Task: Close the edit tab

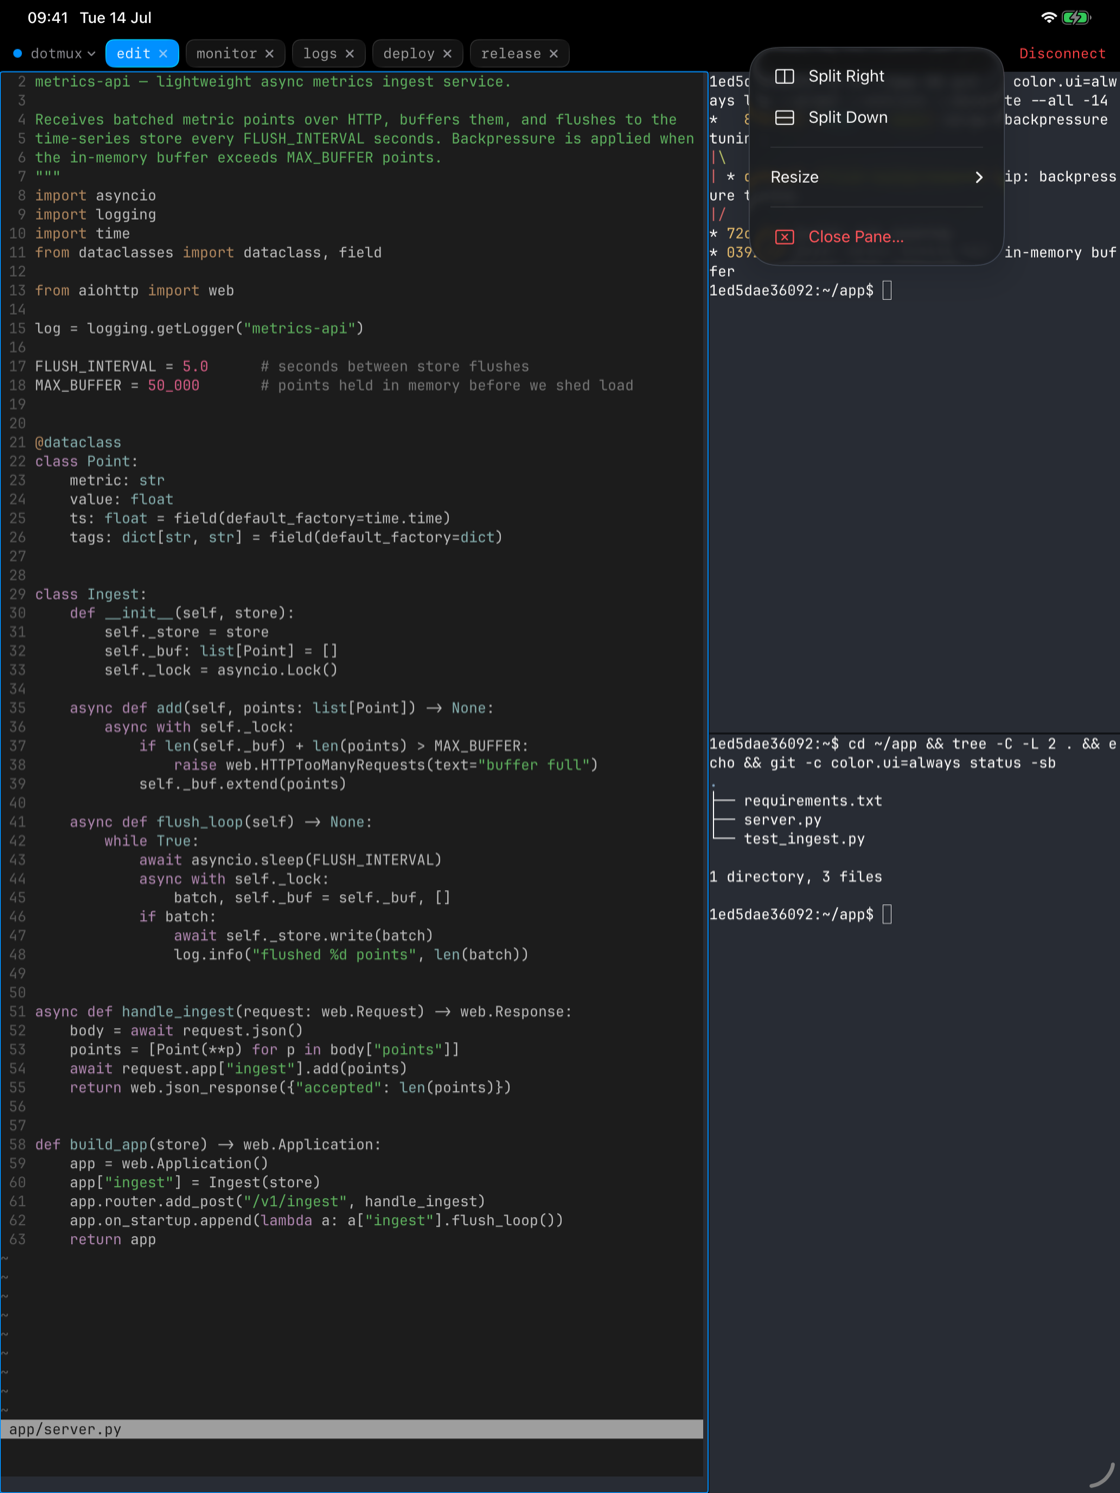Action: [163, 53]
